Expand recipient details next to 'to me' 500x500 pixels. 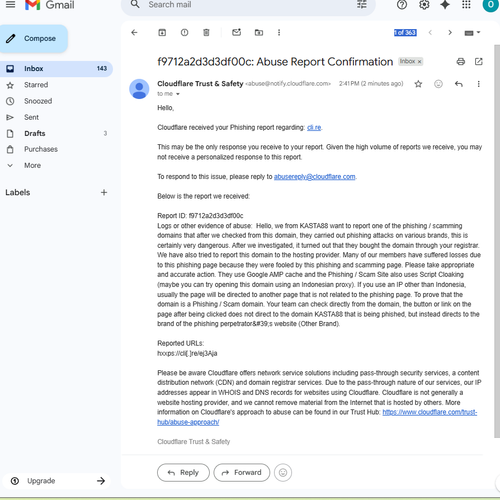click(178, 94)
